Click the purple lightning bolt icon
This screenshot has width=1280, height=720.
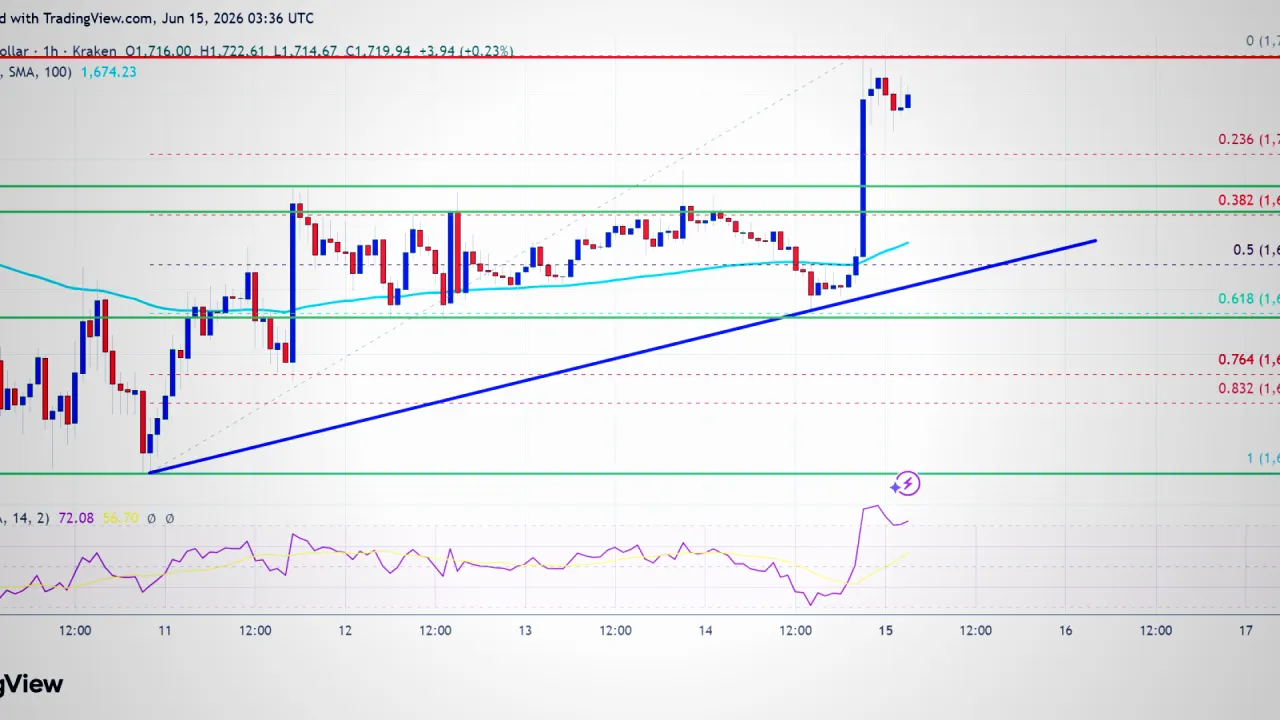907,484
